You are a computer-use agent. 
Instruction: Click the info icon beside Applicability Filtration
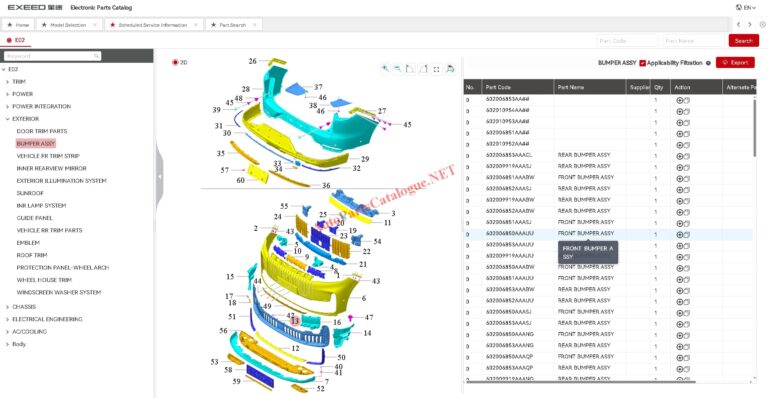(x=708, y=63)
